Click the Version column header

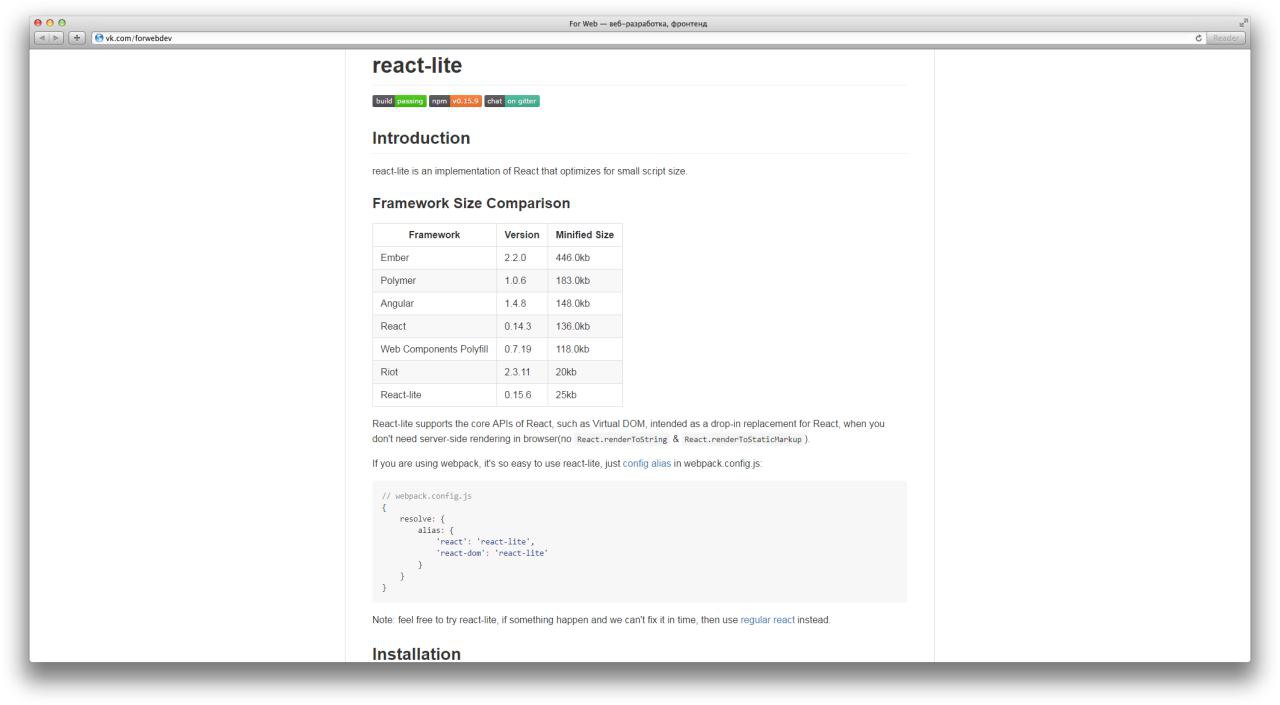click(522, 235)
